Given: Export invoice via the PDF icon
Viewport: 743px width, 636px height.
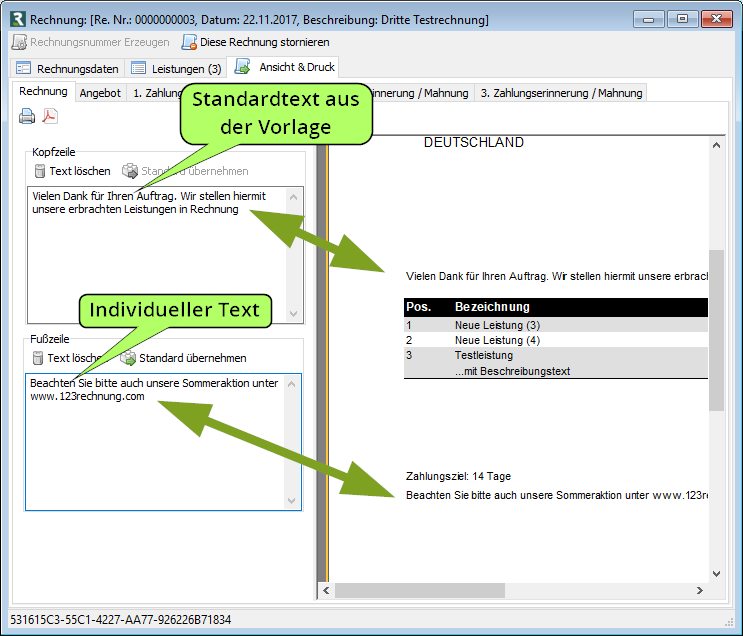Looking at the screenshot, I should [x=50, y=116].
